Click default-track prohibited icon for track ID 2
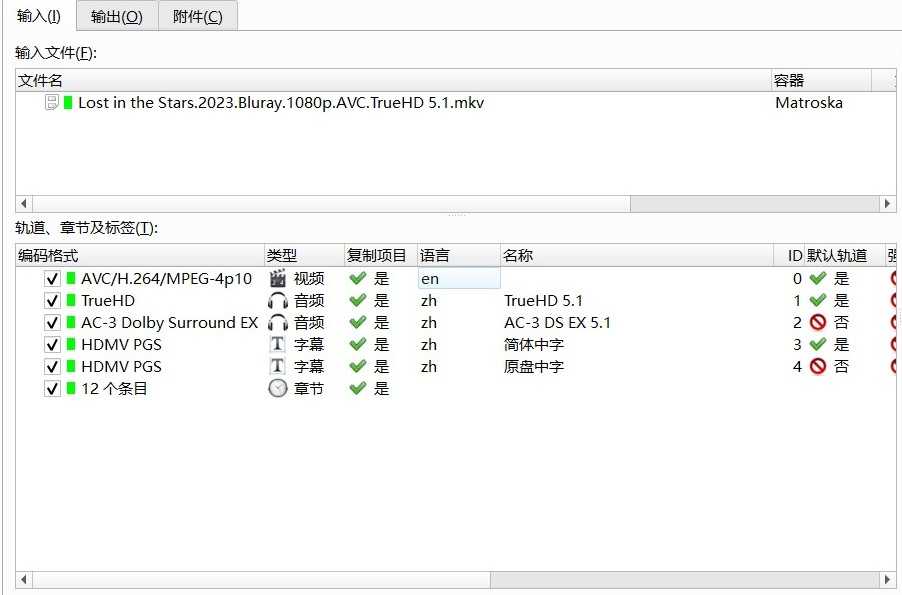The width and height of the screenshot is (902, 595). [818, 322]
